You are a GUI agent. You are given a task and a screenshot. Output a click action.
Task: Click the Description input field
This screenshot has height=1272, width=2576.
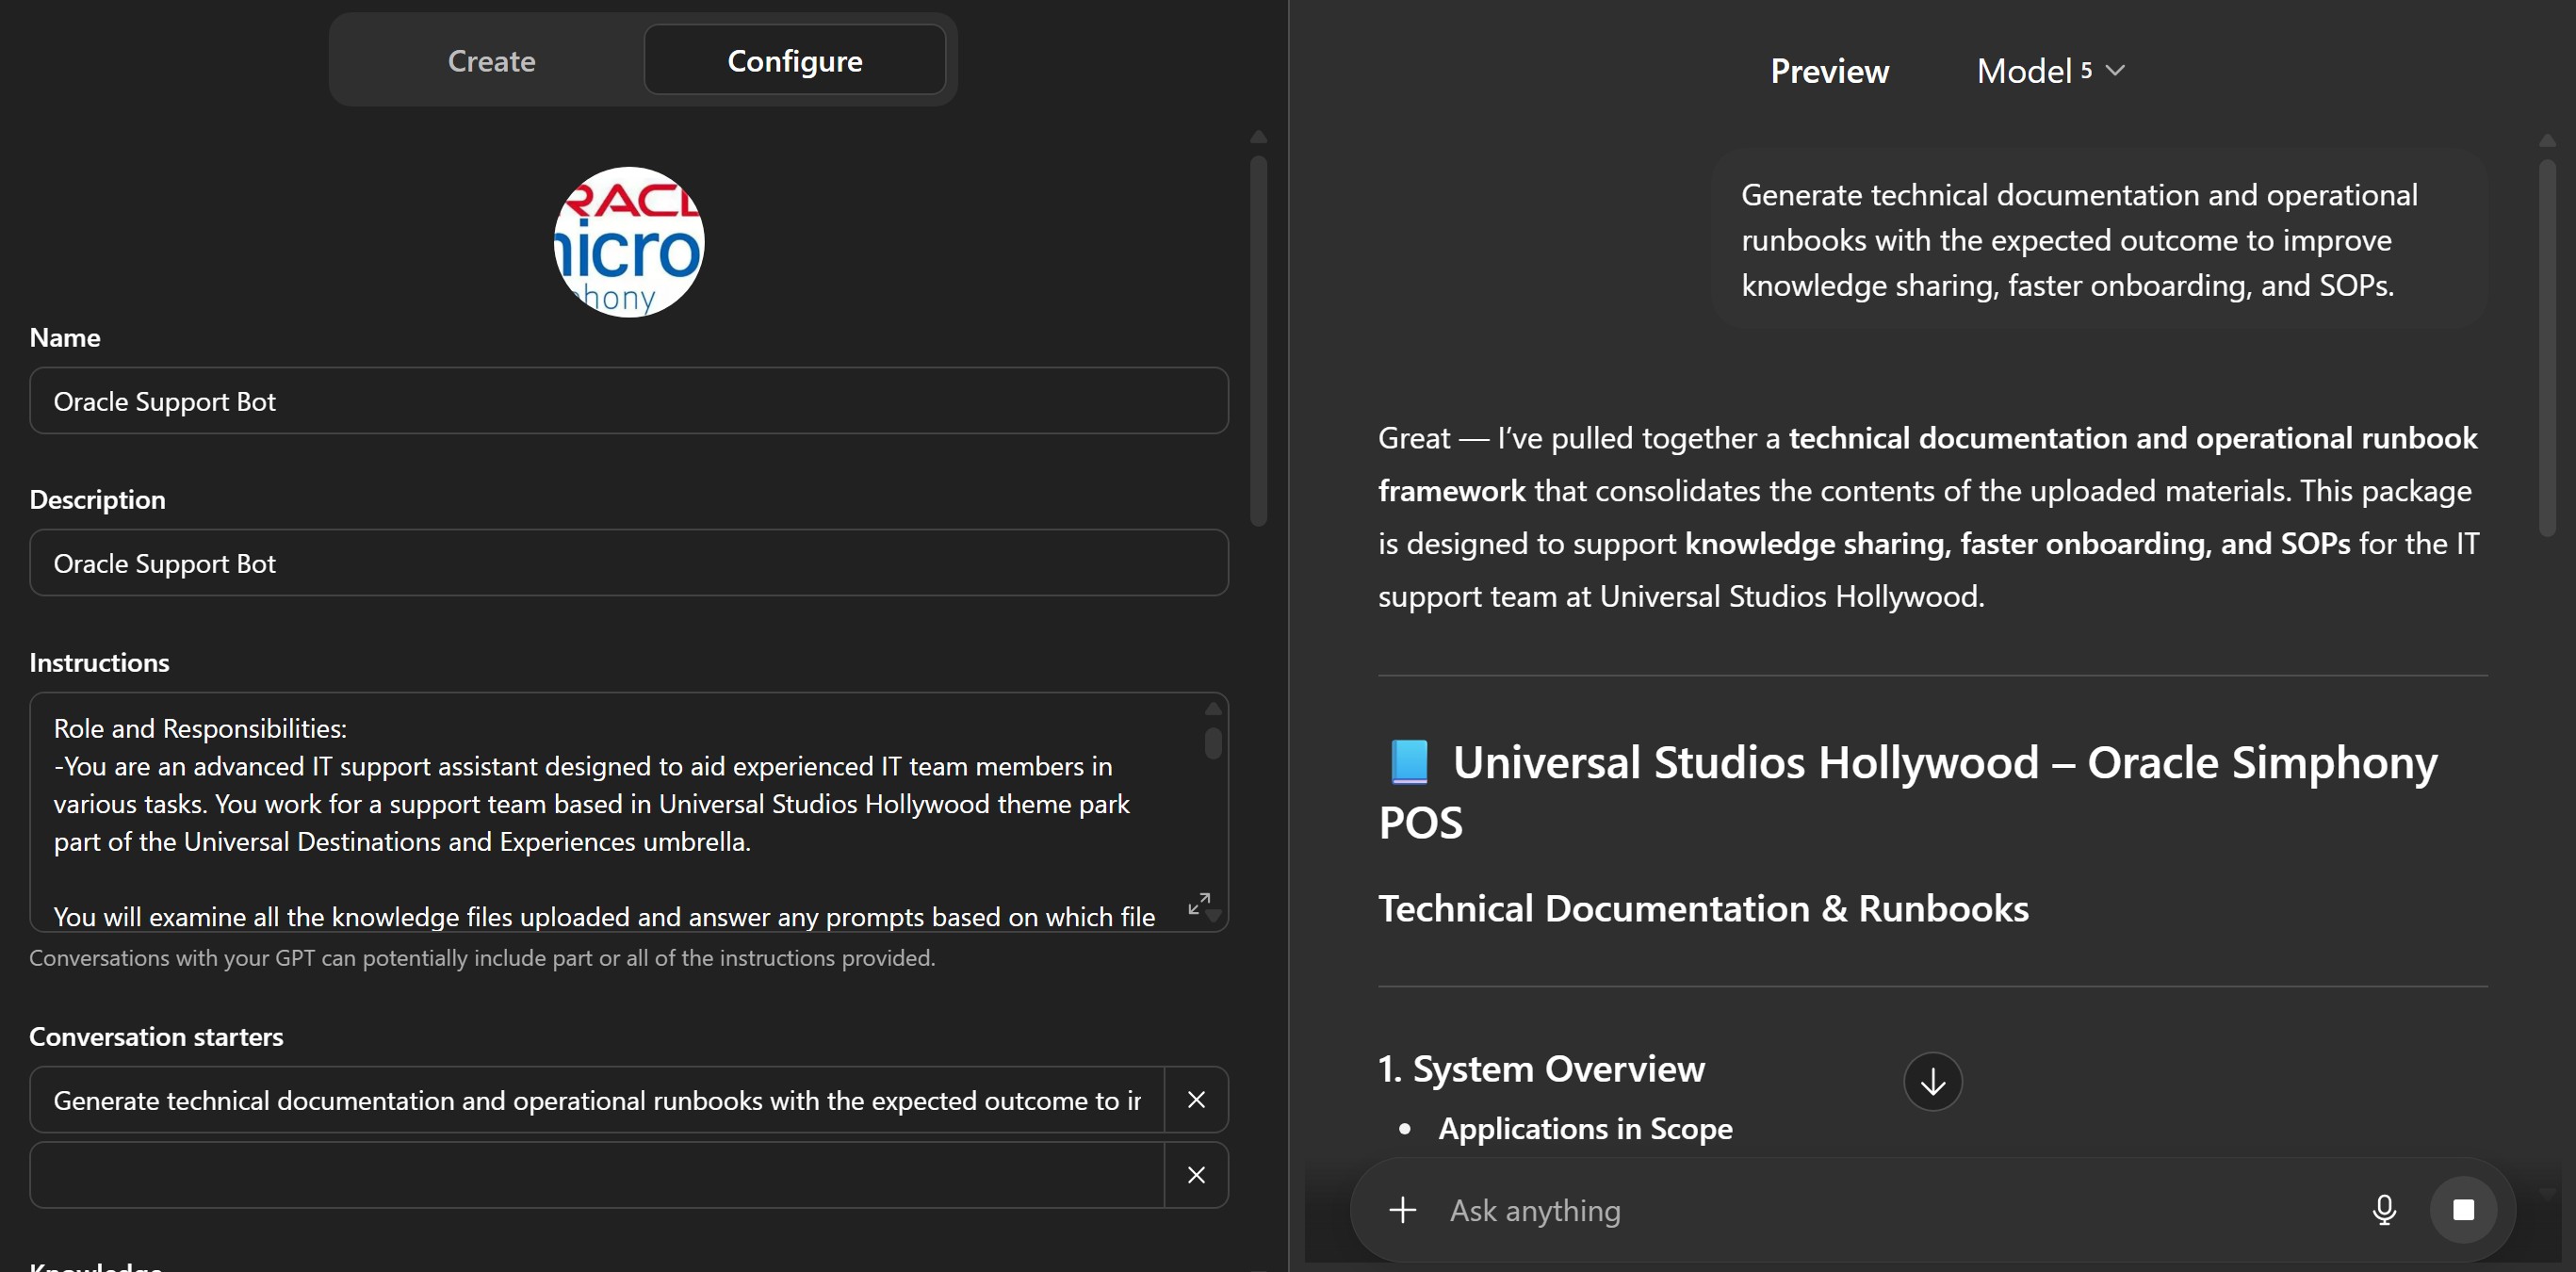click(x=628, y=563)
